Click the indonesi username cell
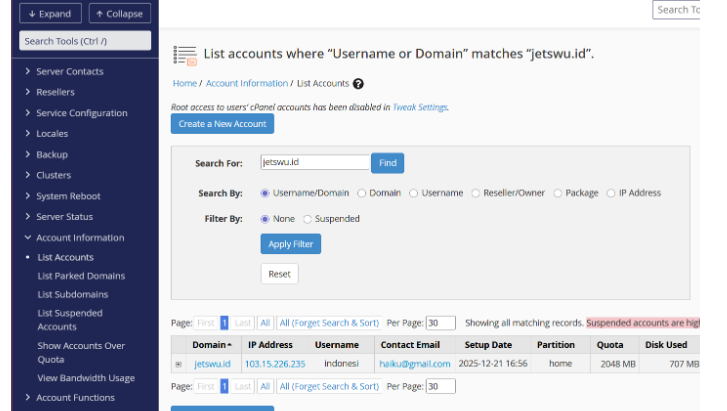This screenshot has width=727, height=411. point(341,364)
